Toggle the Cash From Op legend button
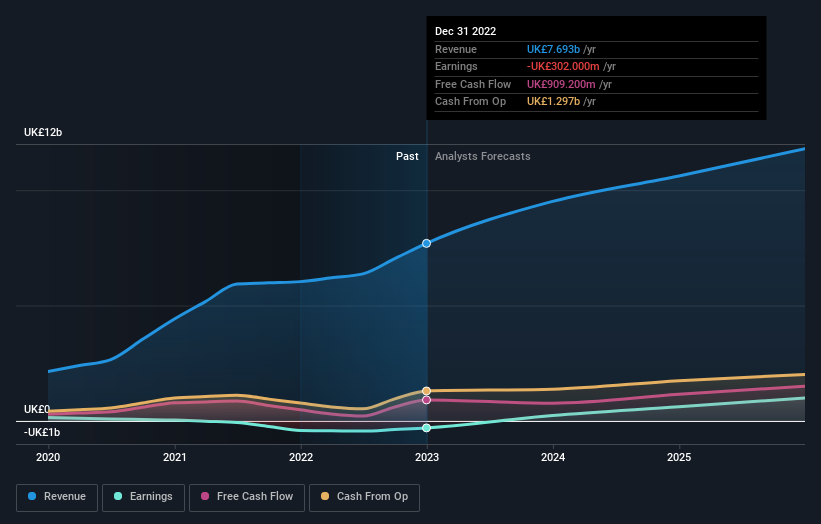 [364, 497]
